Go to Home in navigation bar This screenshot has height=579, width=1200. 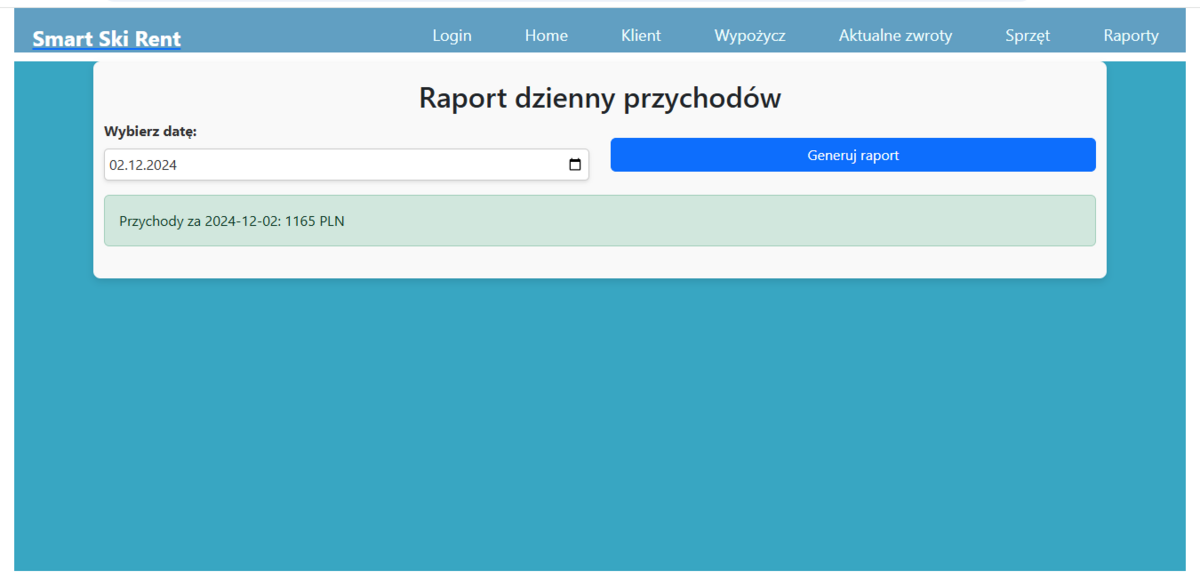[x=546, y=36]
